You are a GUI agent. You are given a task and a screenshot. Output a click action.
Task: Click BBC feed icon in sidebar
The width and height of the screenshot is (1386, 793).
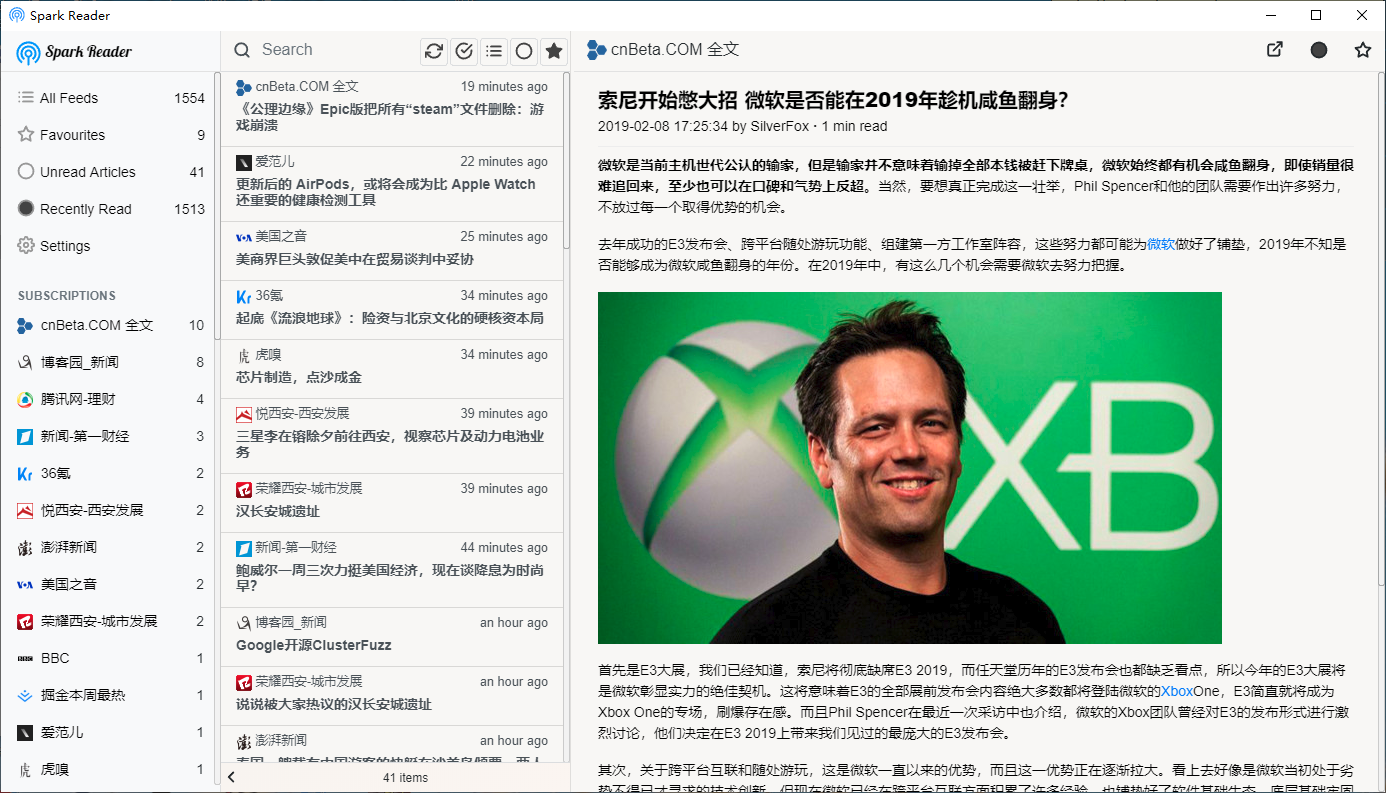[25, 658]
